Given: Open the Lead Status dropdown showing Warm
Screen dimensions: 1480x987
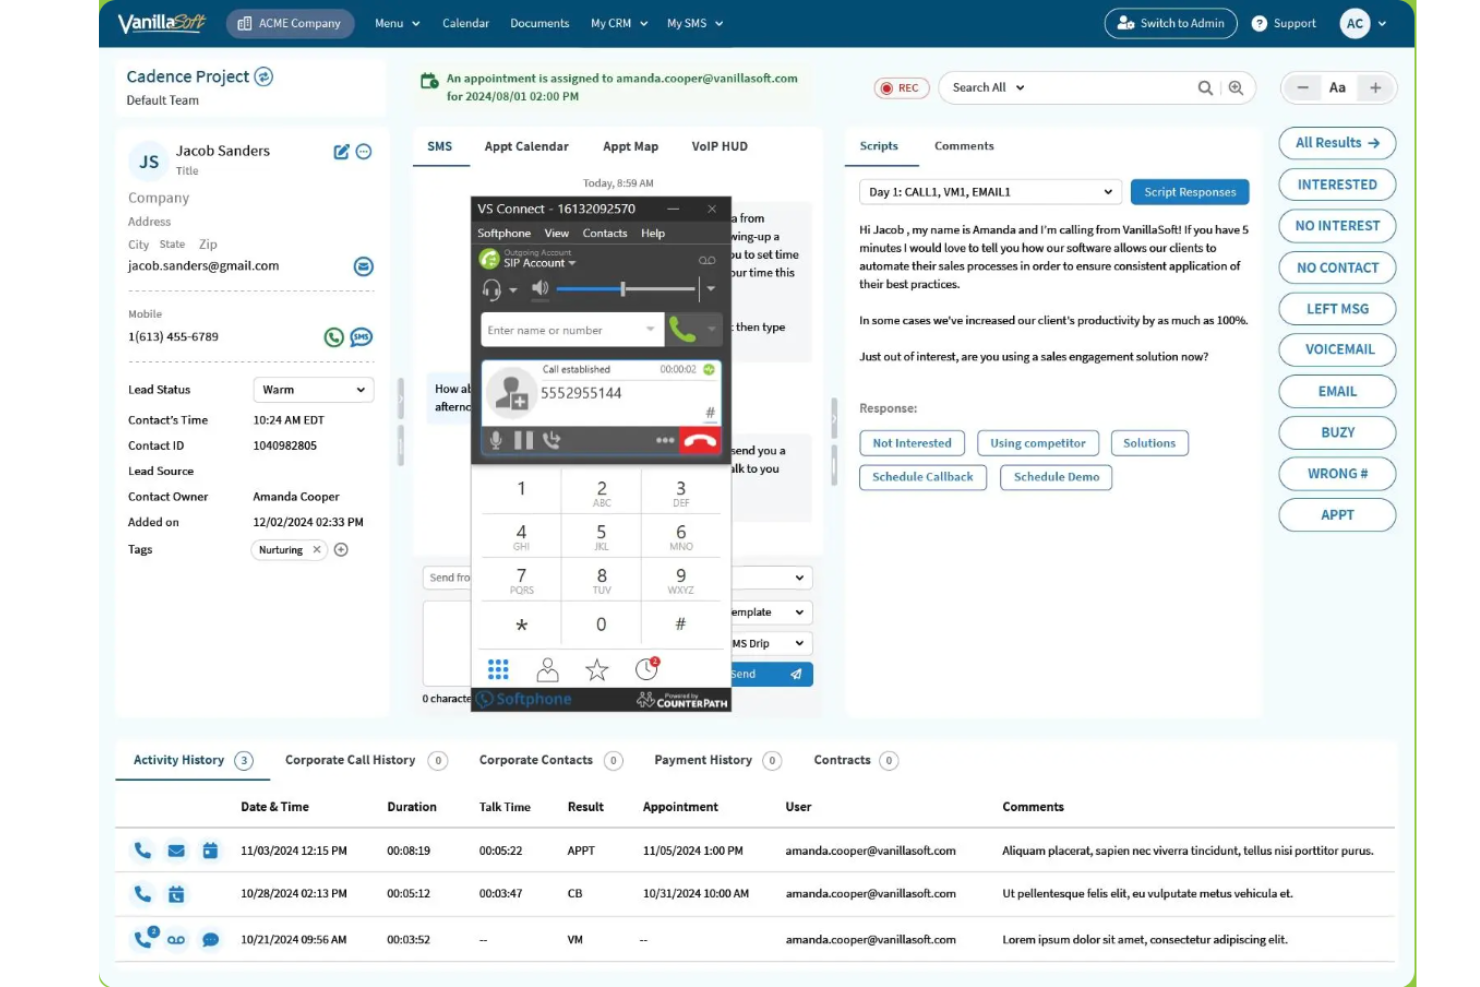Looking at the screenshot, I should pos(312,389).
